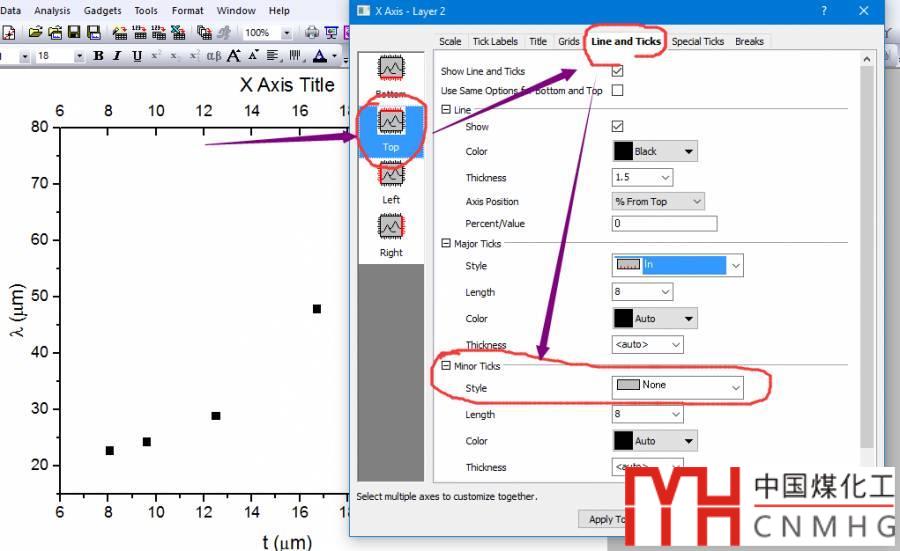
Task: Click the Slide Show presentation icon
Action: pos(331,33)
